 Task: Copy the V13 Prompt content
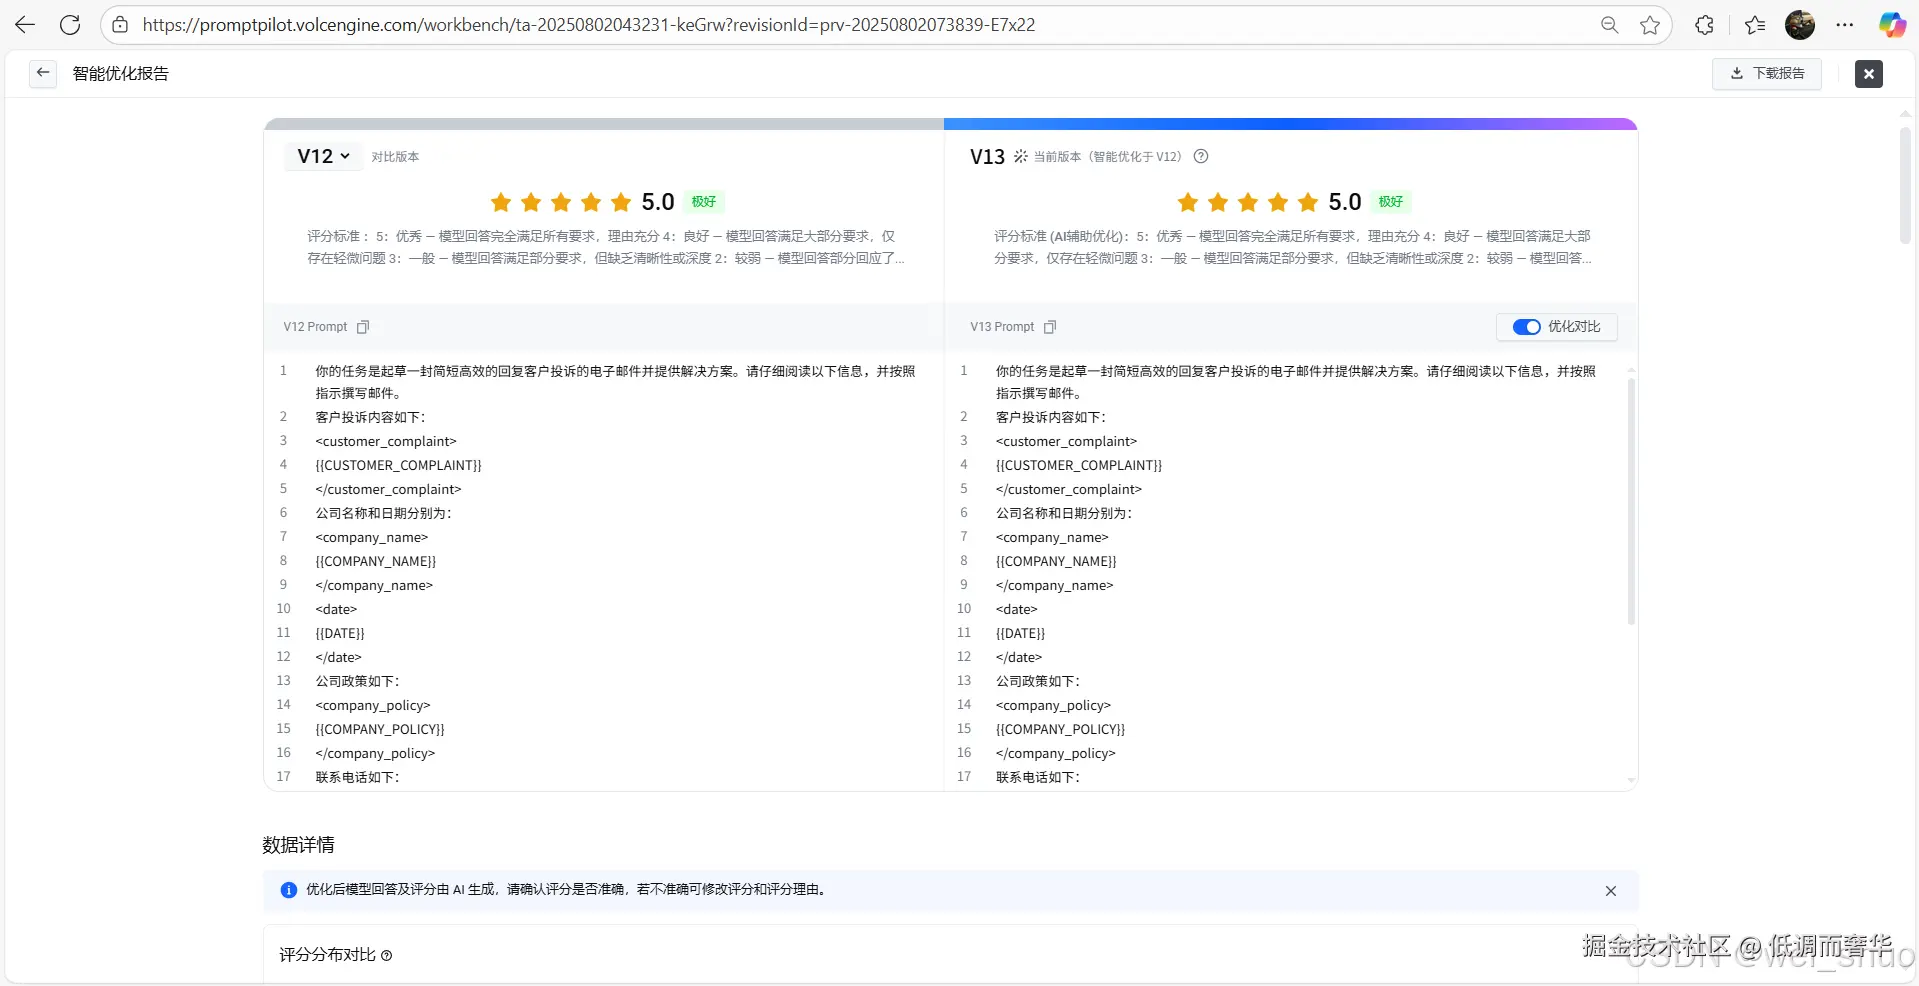point(1049,327)
